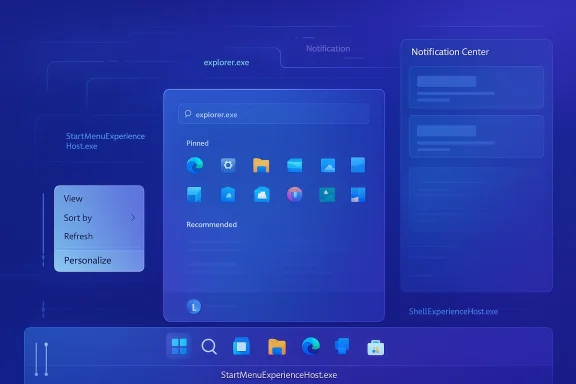Viewport: 576px width, 384px height.
Task: Click the Notification Center title
Action: pyautogui.click(x=450, y=52)
